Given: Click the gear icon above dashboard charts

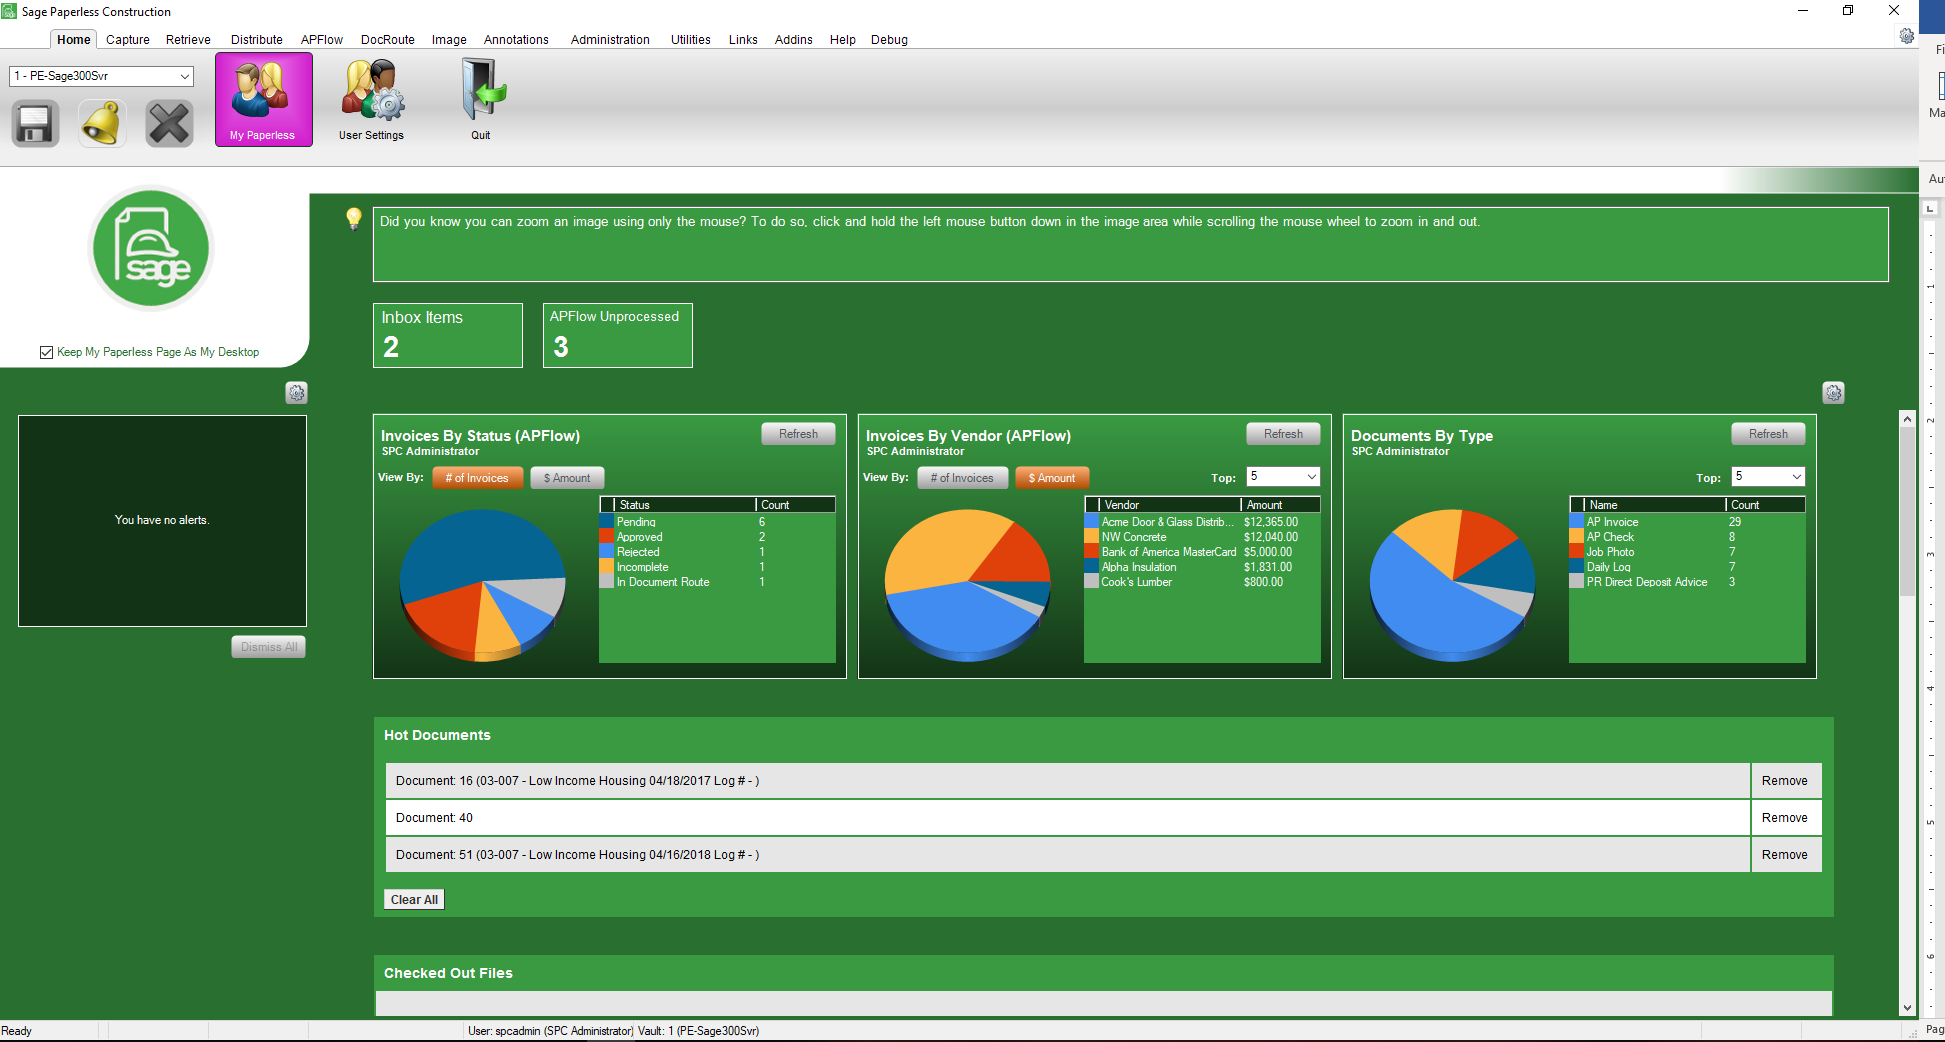Looking at the screenshot, I should 1833,393.
